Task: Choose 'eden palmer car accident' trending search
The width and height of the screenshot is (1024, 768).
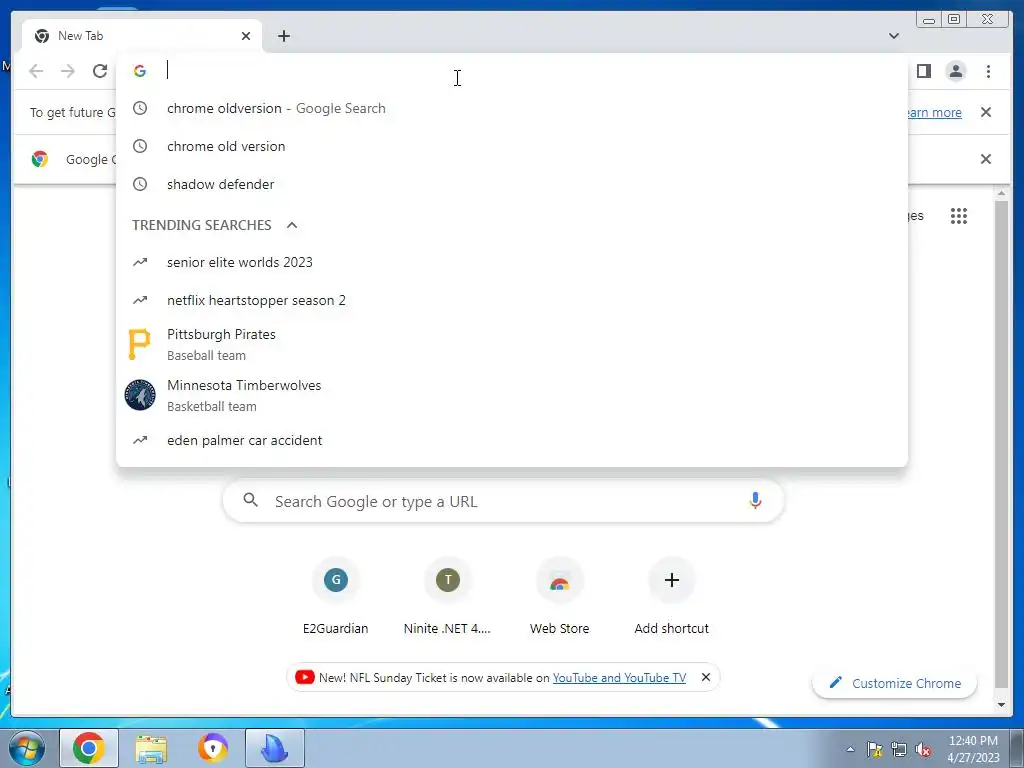Action: pyautogui.click(x=511, y=440)
